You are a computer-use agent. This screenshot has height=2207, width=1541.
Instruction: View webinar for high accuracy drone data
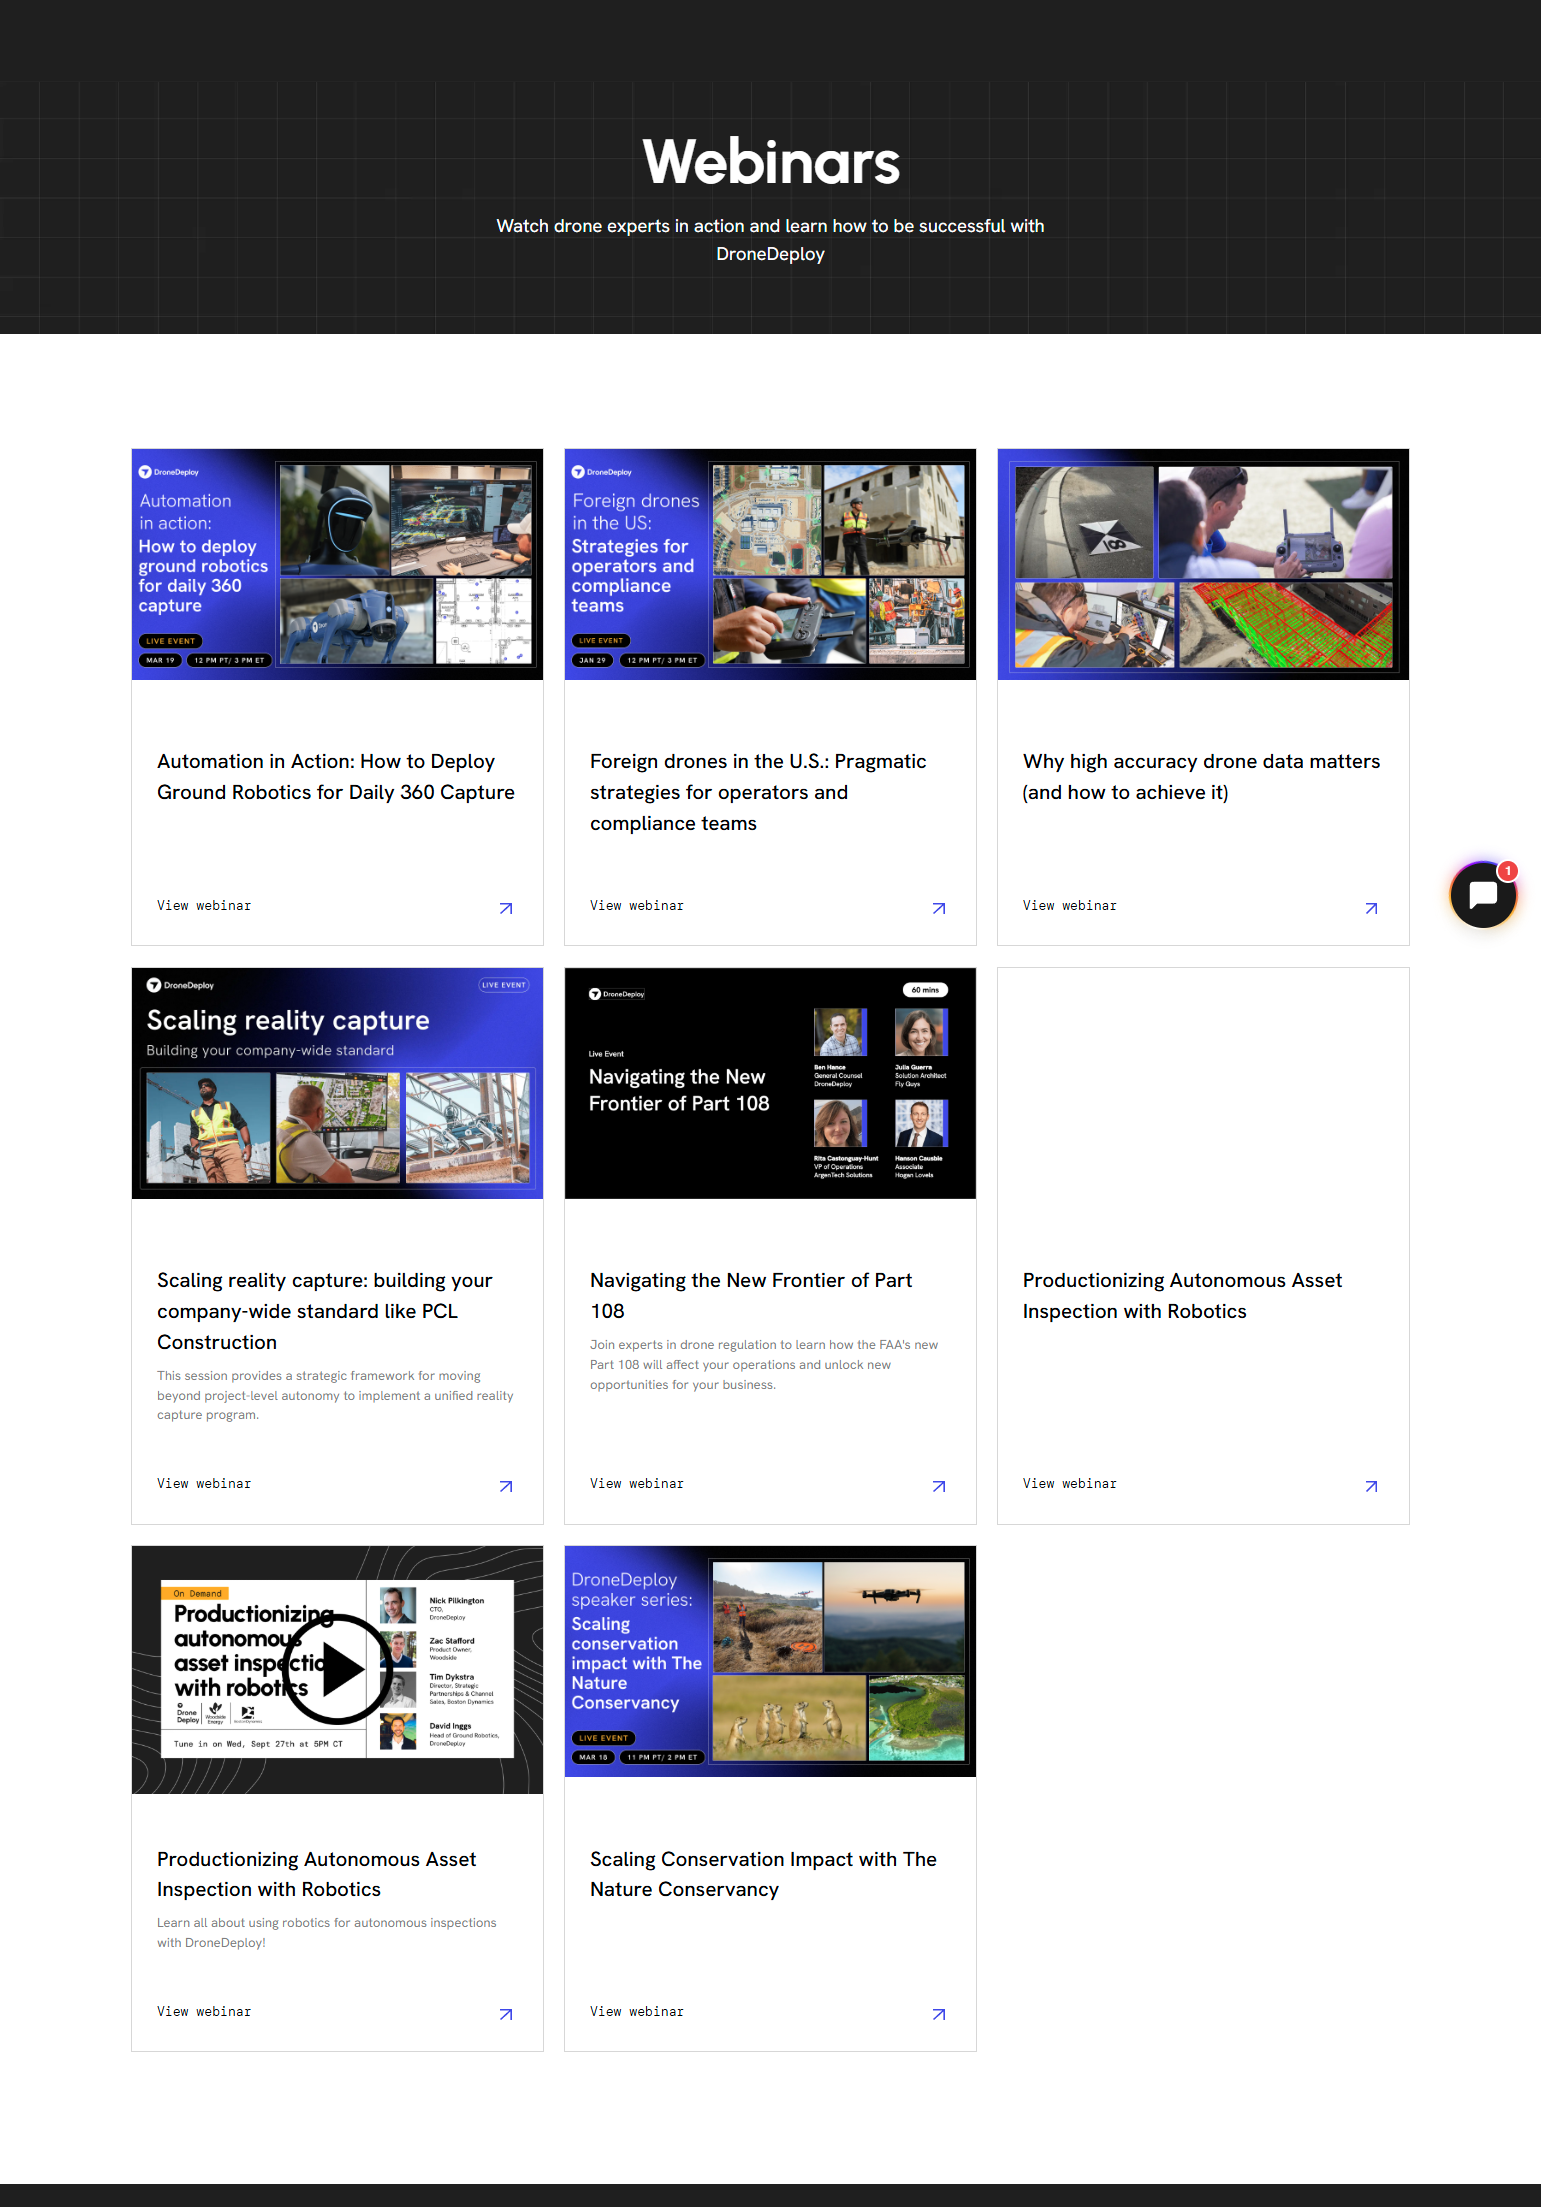(x=1070, y=905)
